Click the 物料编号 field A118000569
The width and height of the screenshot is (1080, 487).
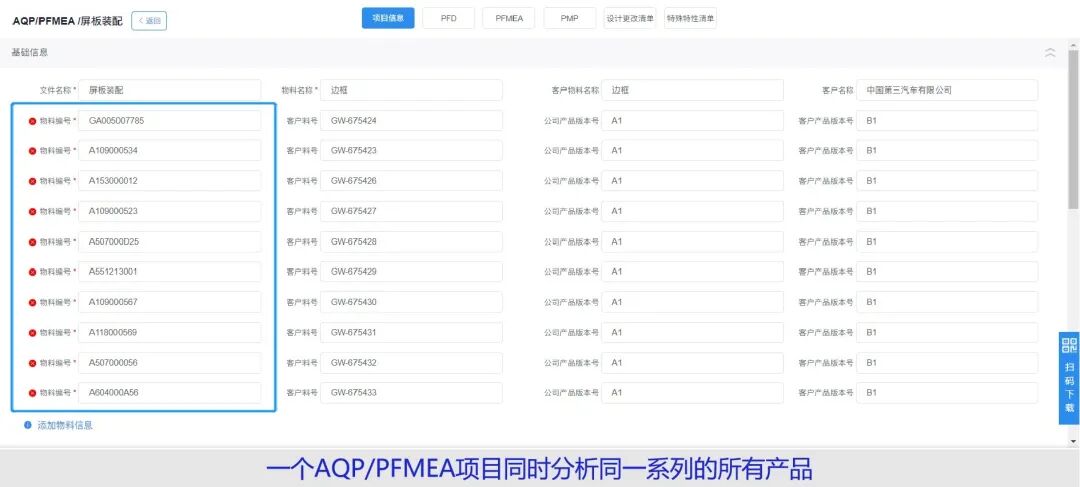(169, 332)
